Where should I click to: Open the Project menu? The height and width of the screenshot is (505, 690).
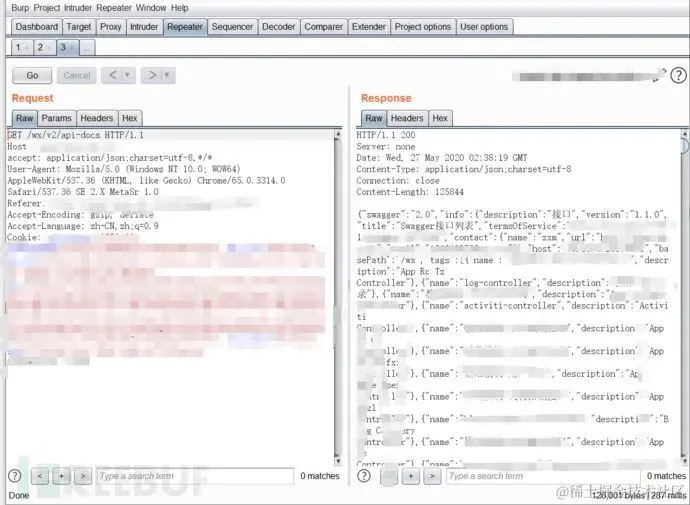coord(47,8)
